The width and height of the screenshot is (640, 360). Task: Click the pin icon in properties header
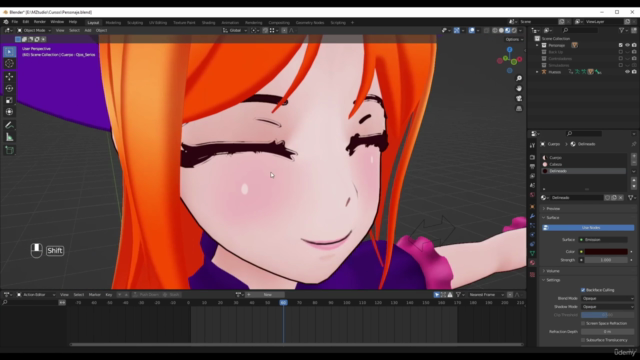[633, 144]
